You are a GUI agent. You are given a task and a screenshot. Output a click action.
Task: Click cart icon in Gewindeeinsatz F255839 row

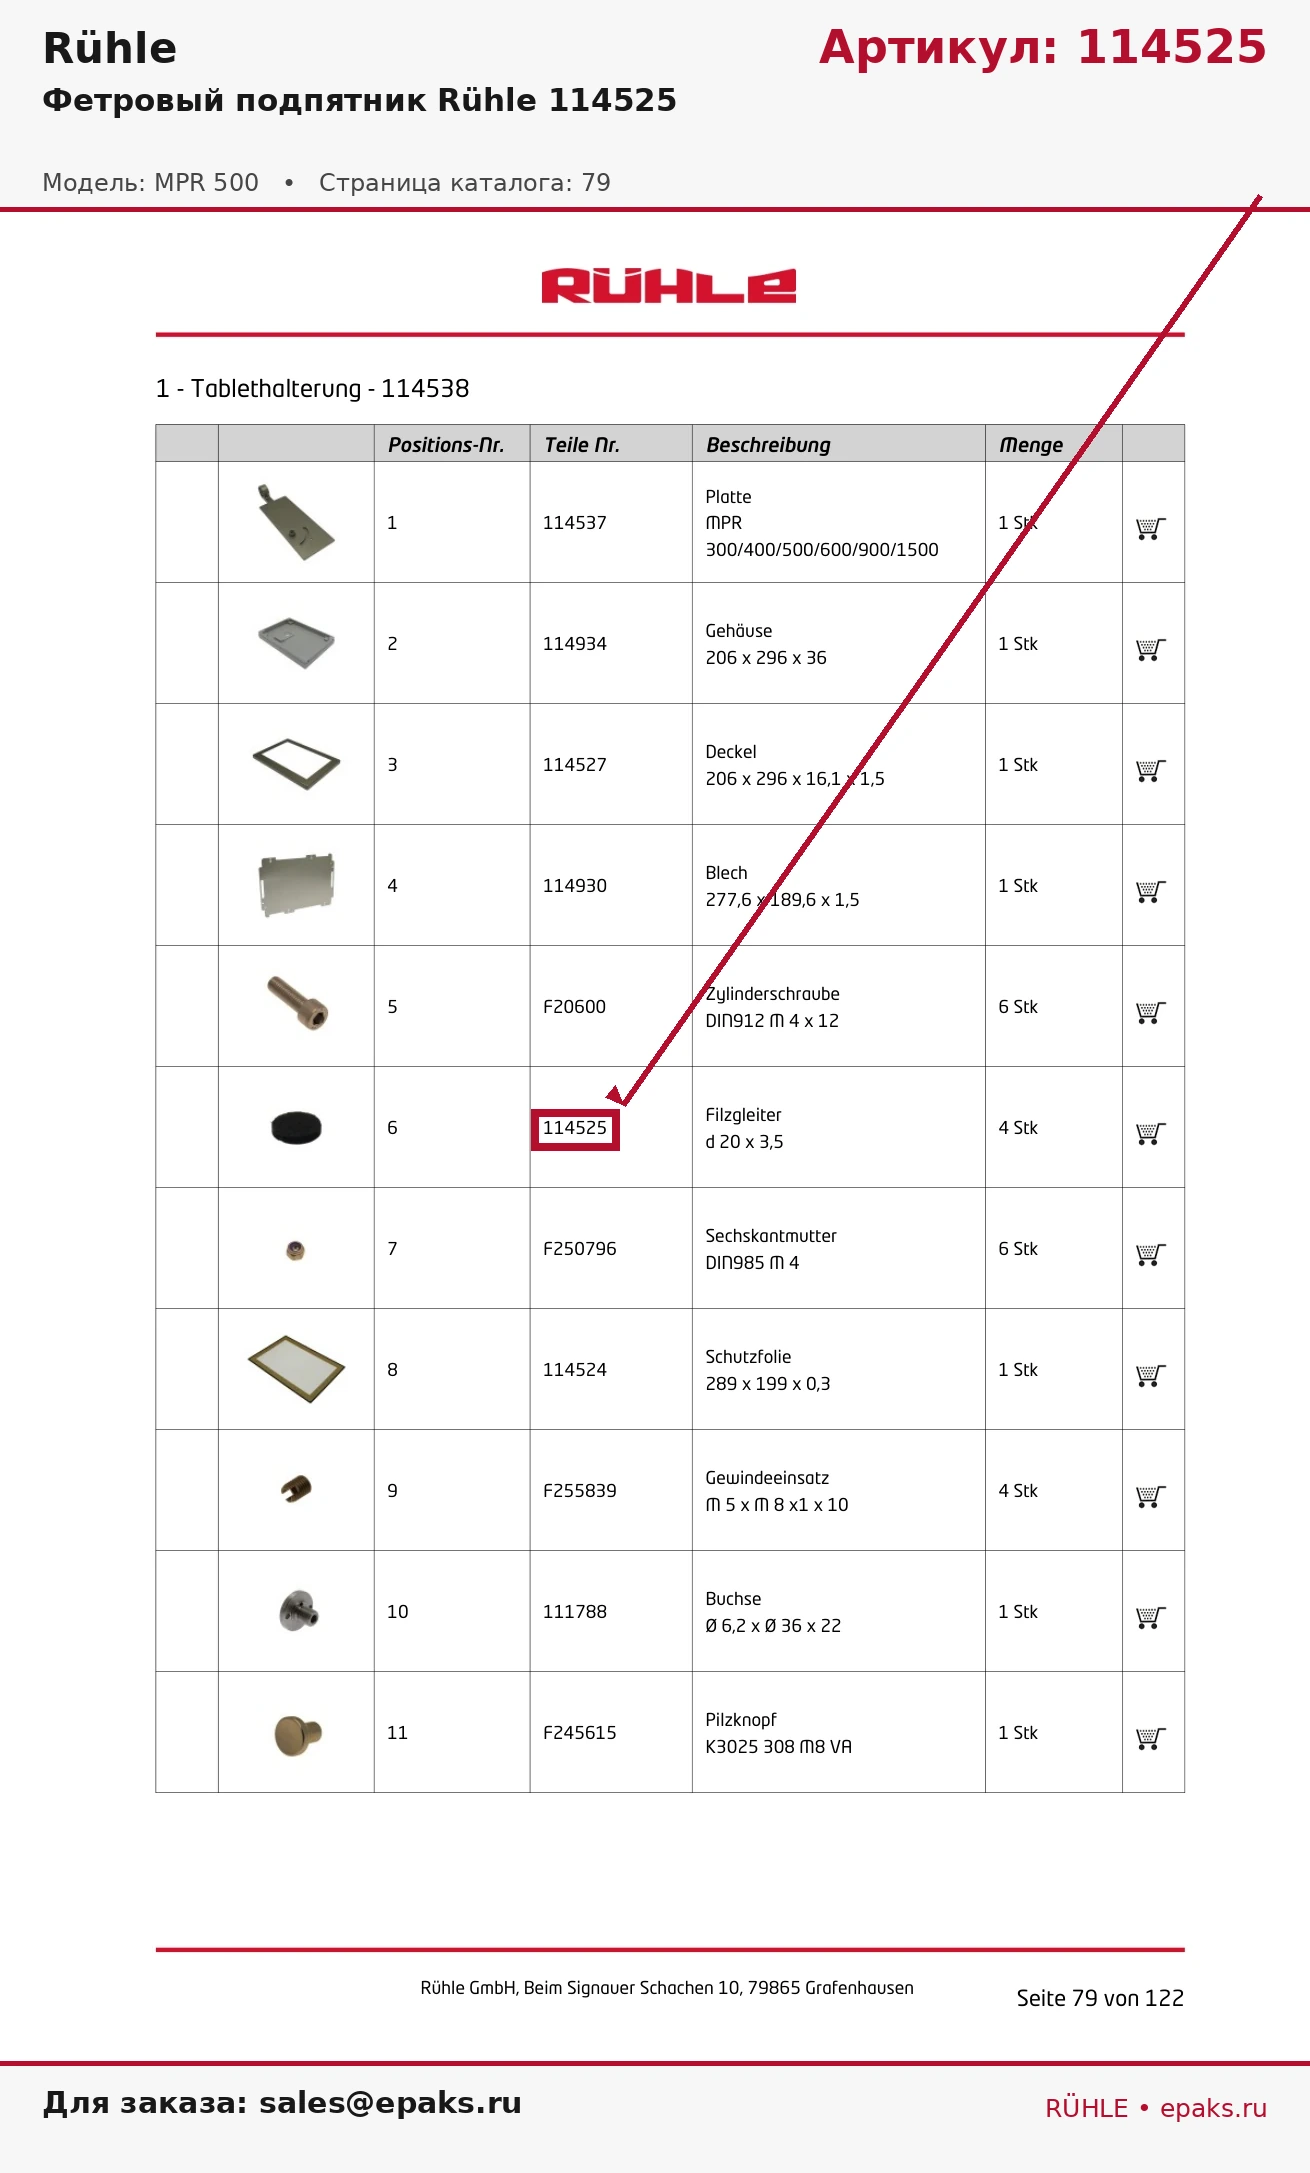tap(1151, 1496)
